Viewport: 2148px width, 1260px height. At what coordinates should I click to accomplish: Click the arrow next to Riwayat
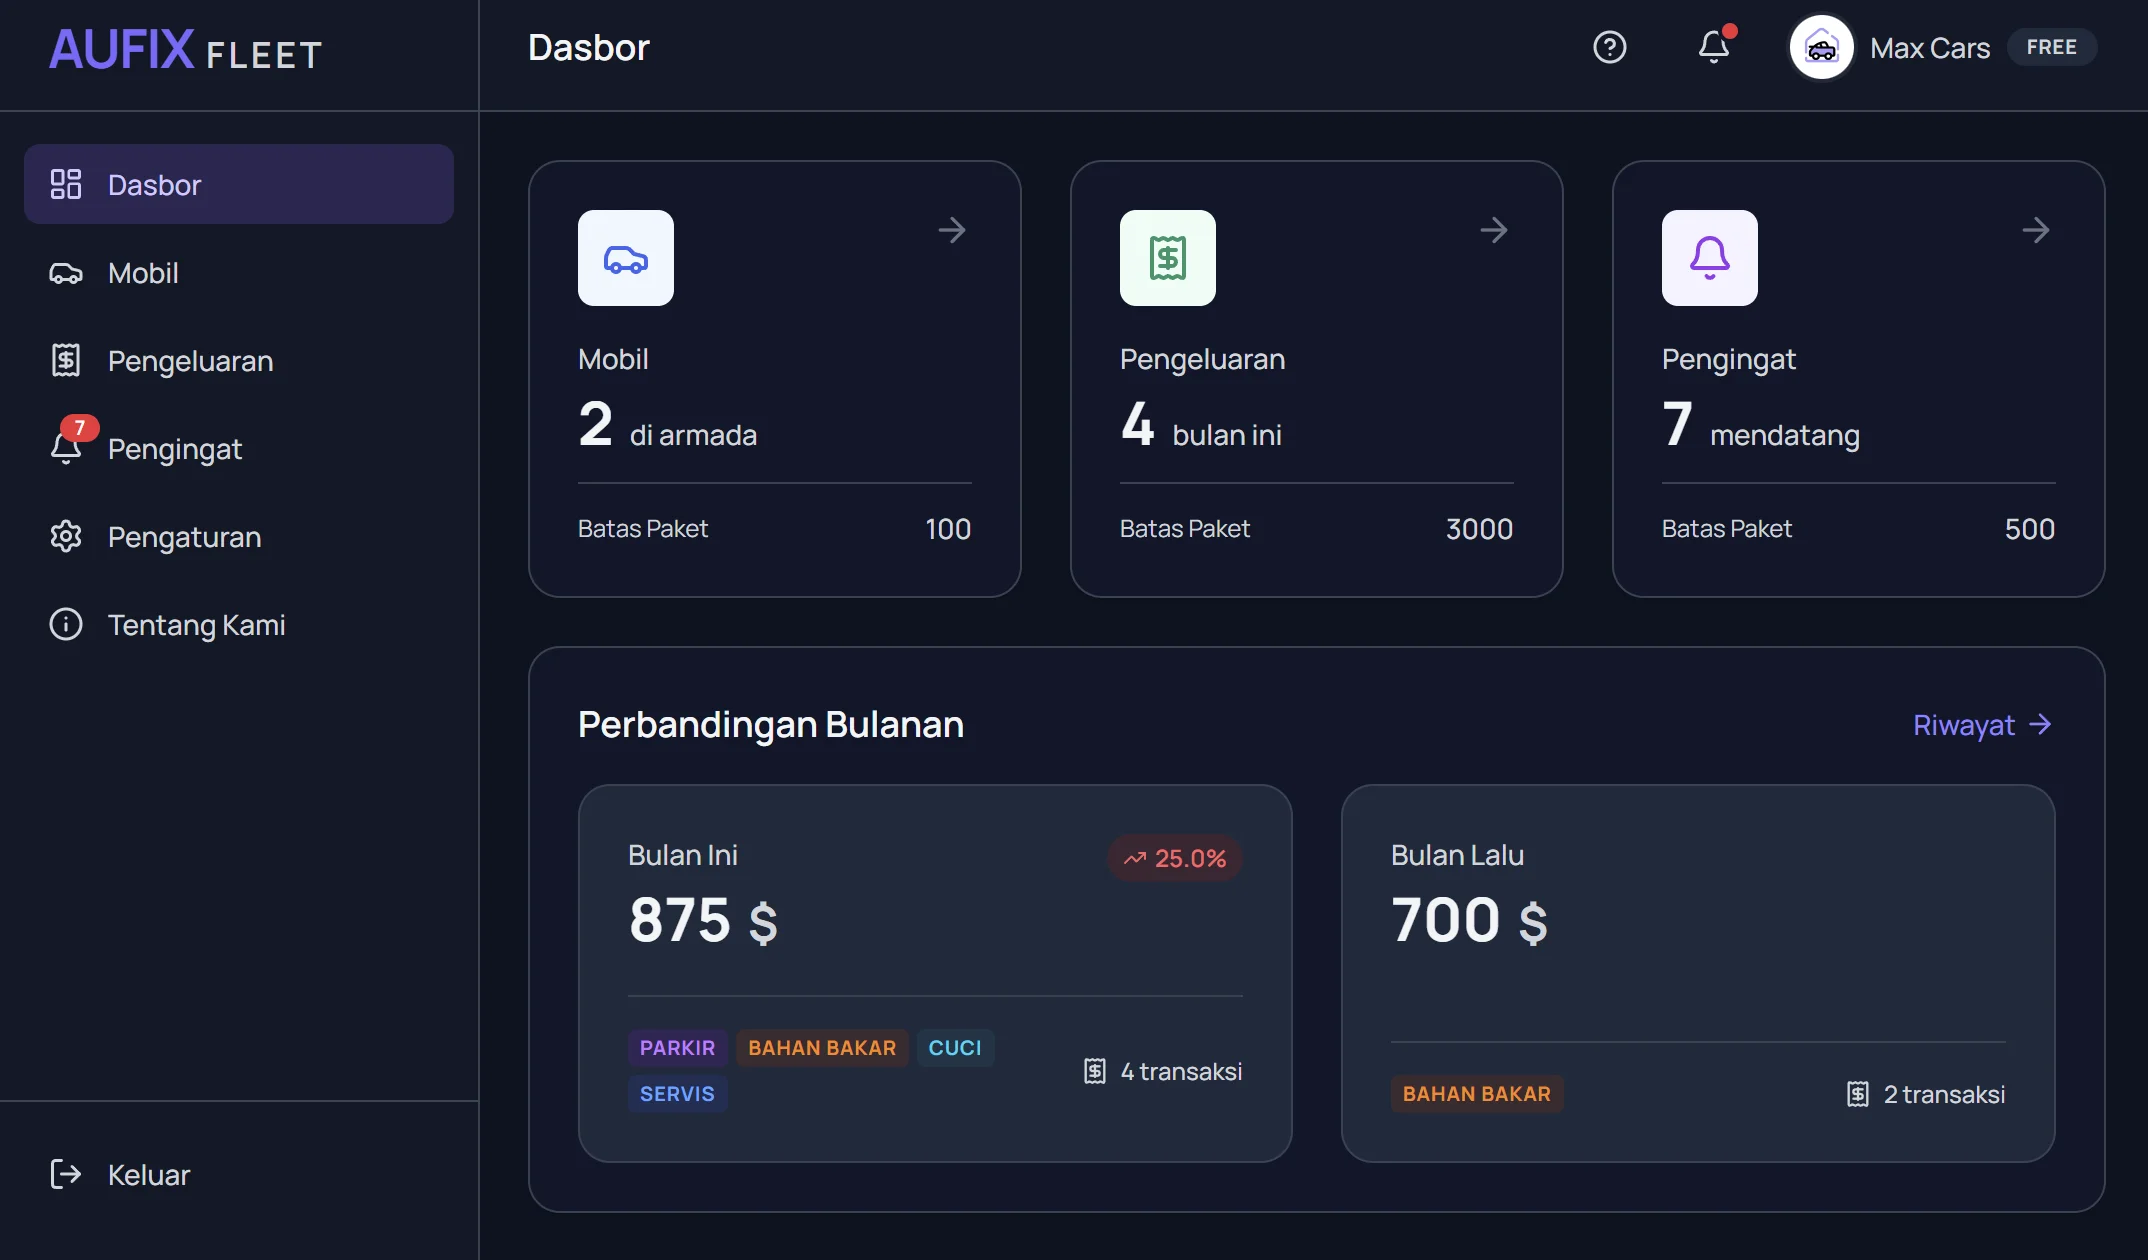(x=2040, y=724)
